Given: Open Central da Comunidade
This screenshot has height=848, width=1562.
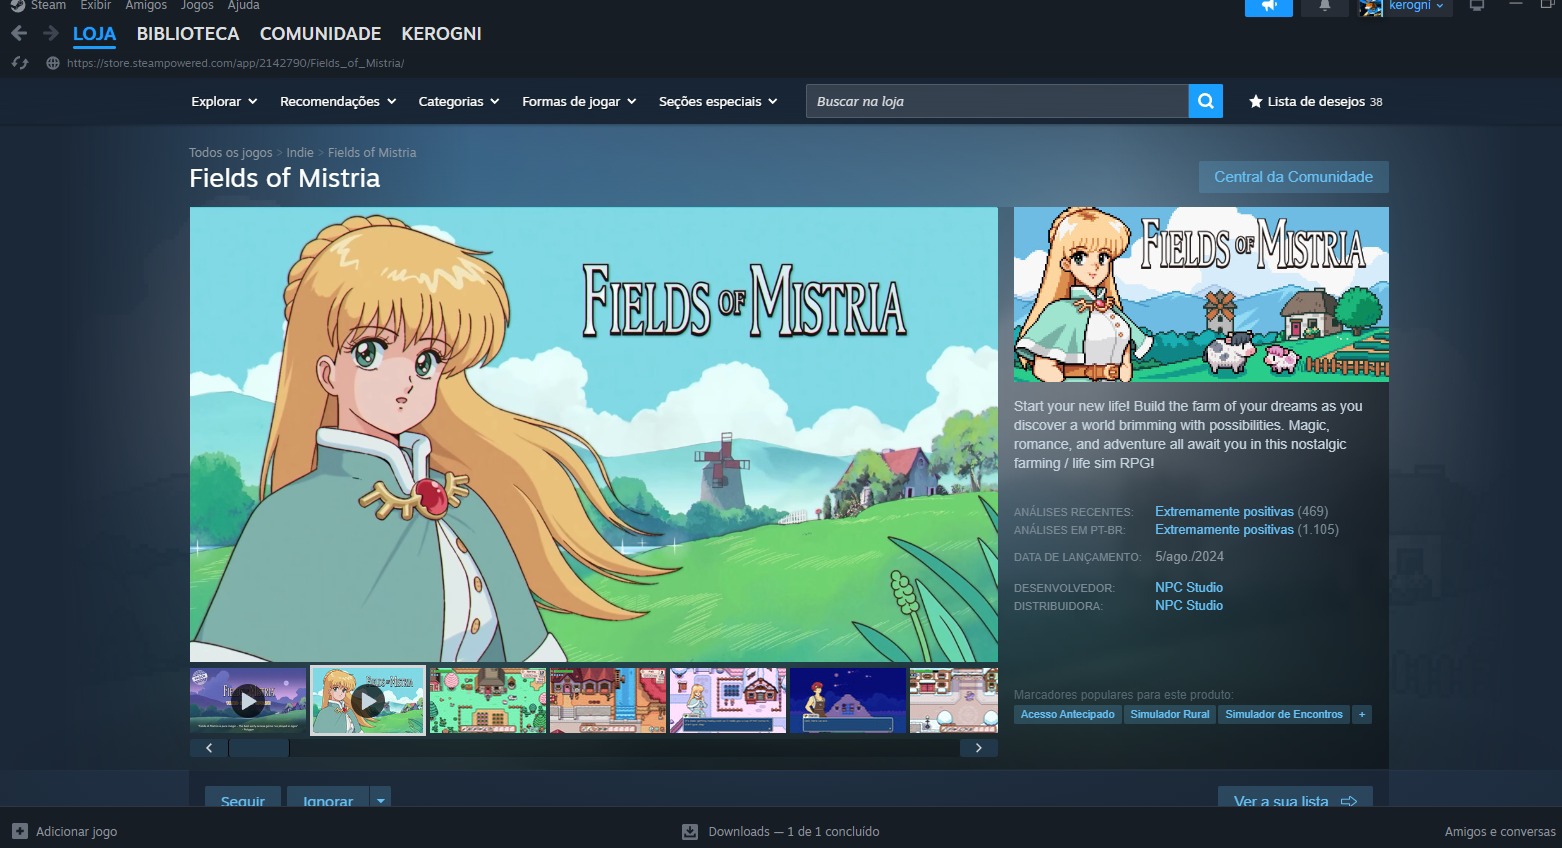Looking at the screenshot, I should tap(1293, 177).
